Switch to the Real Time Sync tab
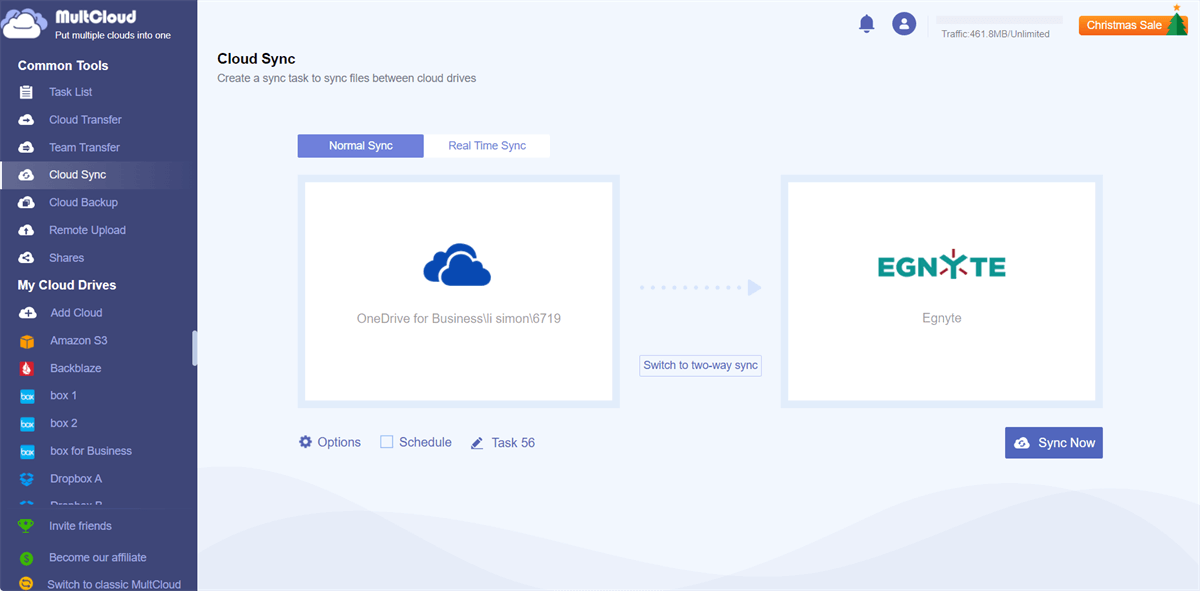The width and height of the screenshot is (1200, 591). pyautogui.click(x=487, y=146)
